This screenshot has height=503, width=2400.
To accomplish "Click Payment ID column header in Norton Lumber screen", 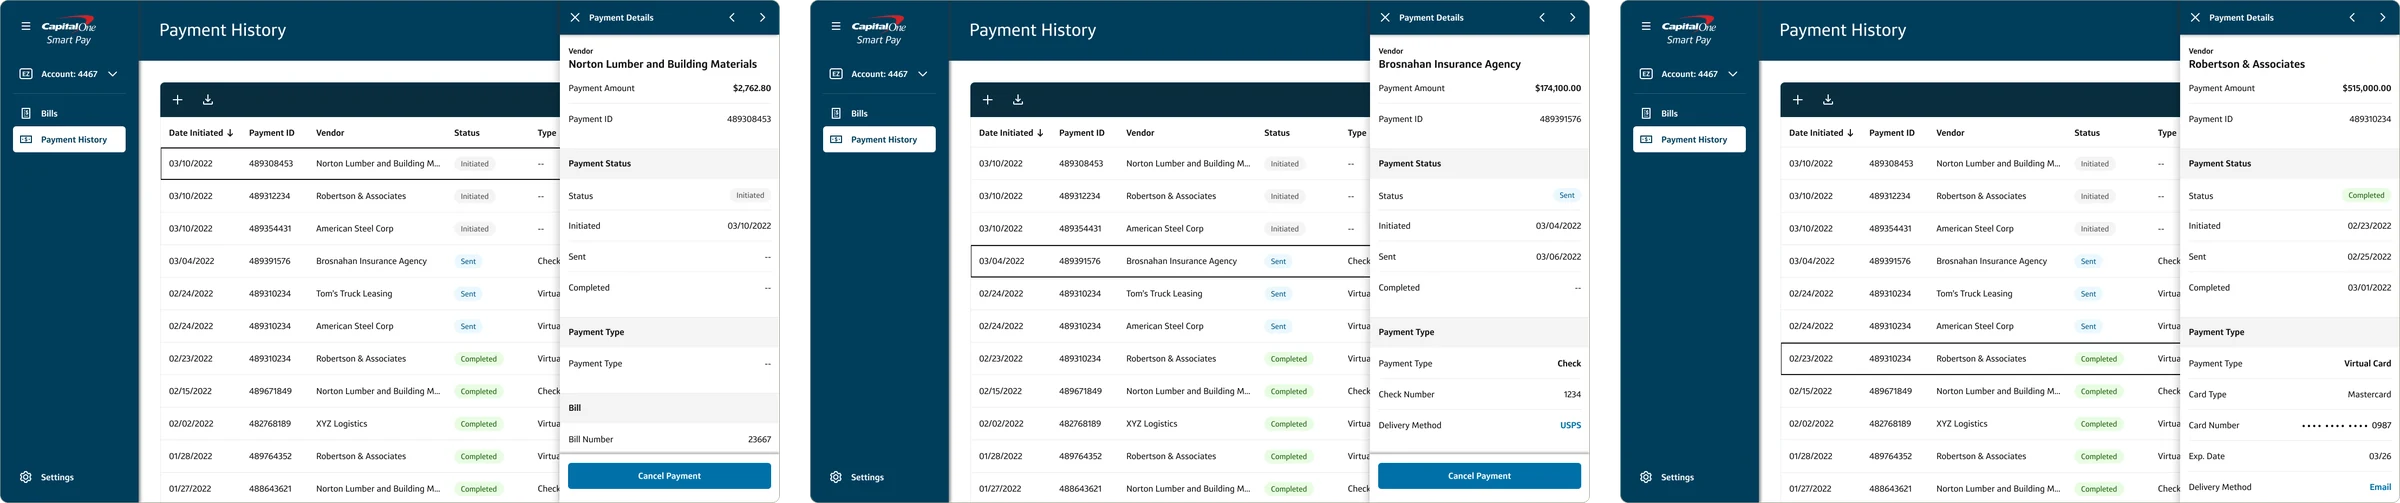I will (272, 133).
